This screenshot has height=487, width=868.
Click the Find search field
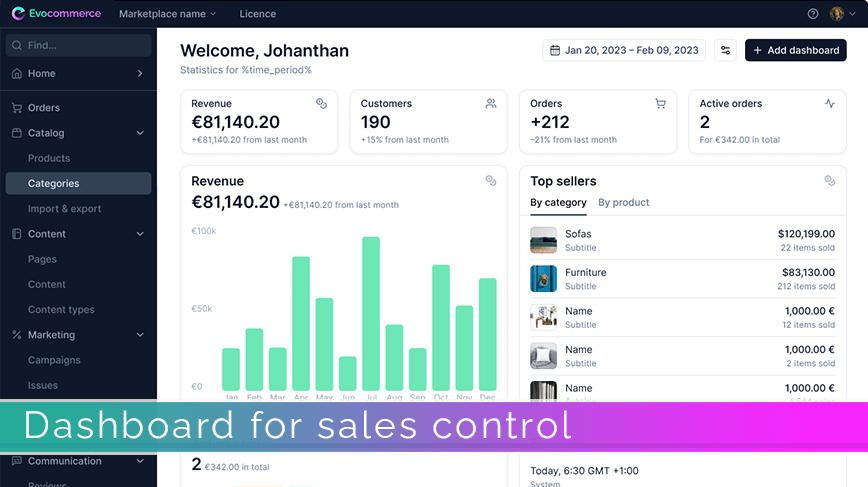click(79, 45)
